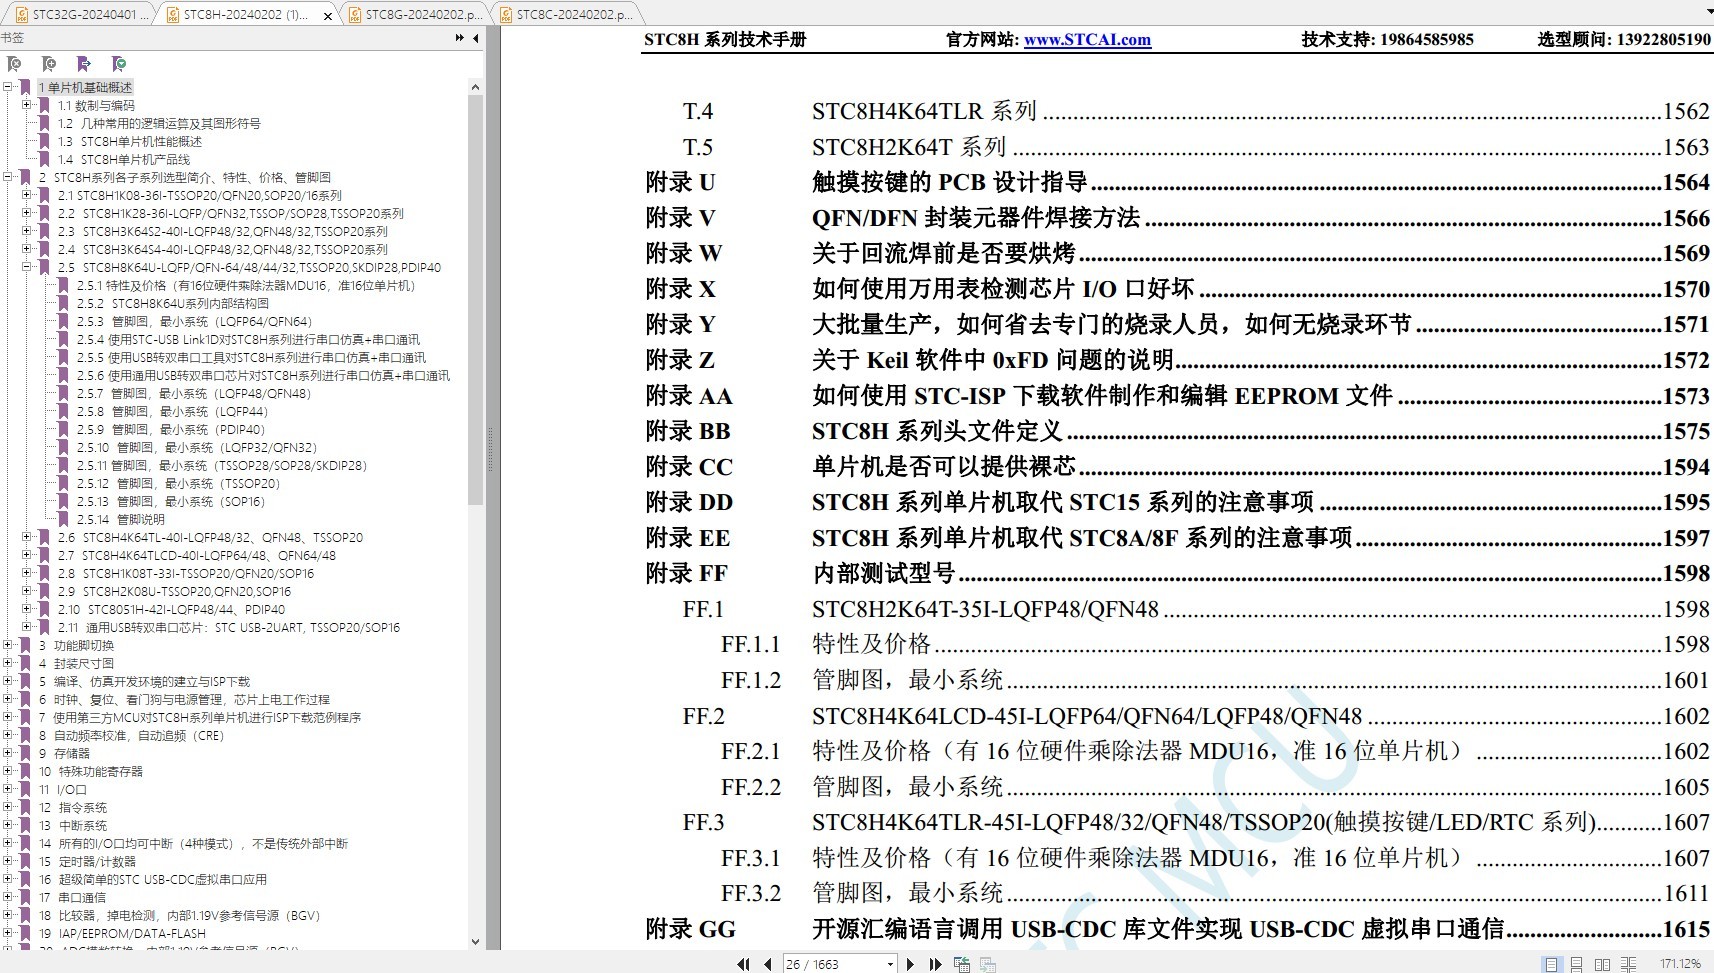The height and width of the screenshot is (973, 1714).
Task: Click the next view icon in status bar
Action: [988, 964]
